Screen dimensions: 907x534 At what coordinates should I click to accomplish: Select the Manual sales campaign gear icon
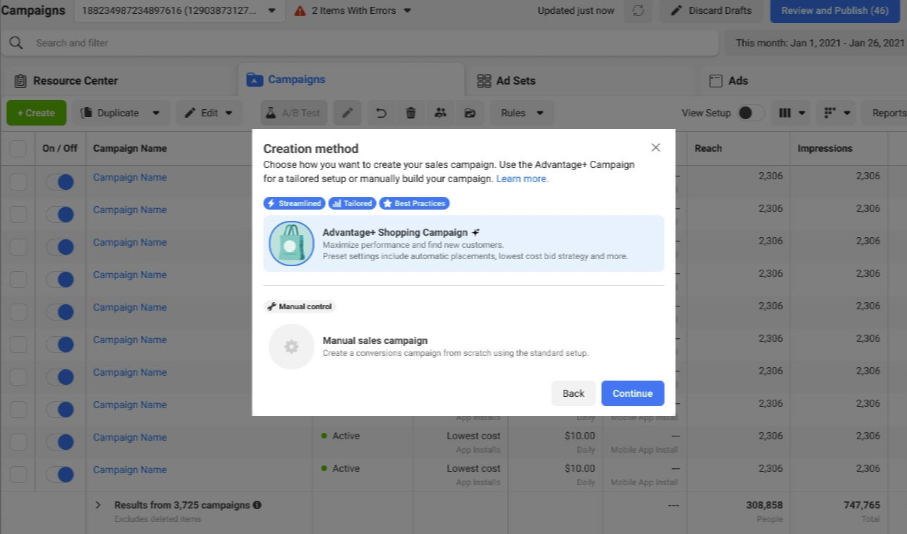pos(292,347)
